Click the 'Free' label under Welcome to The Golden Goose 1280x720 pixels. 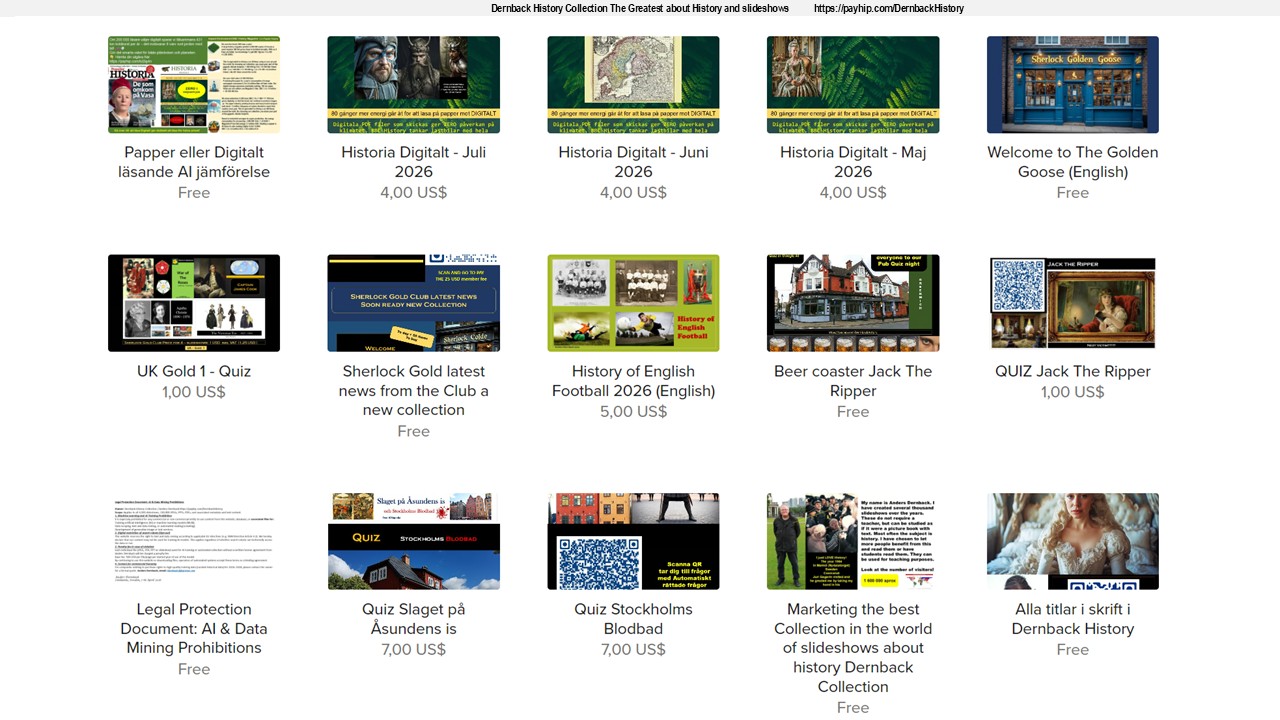tap(1073, 193)
